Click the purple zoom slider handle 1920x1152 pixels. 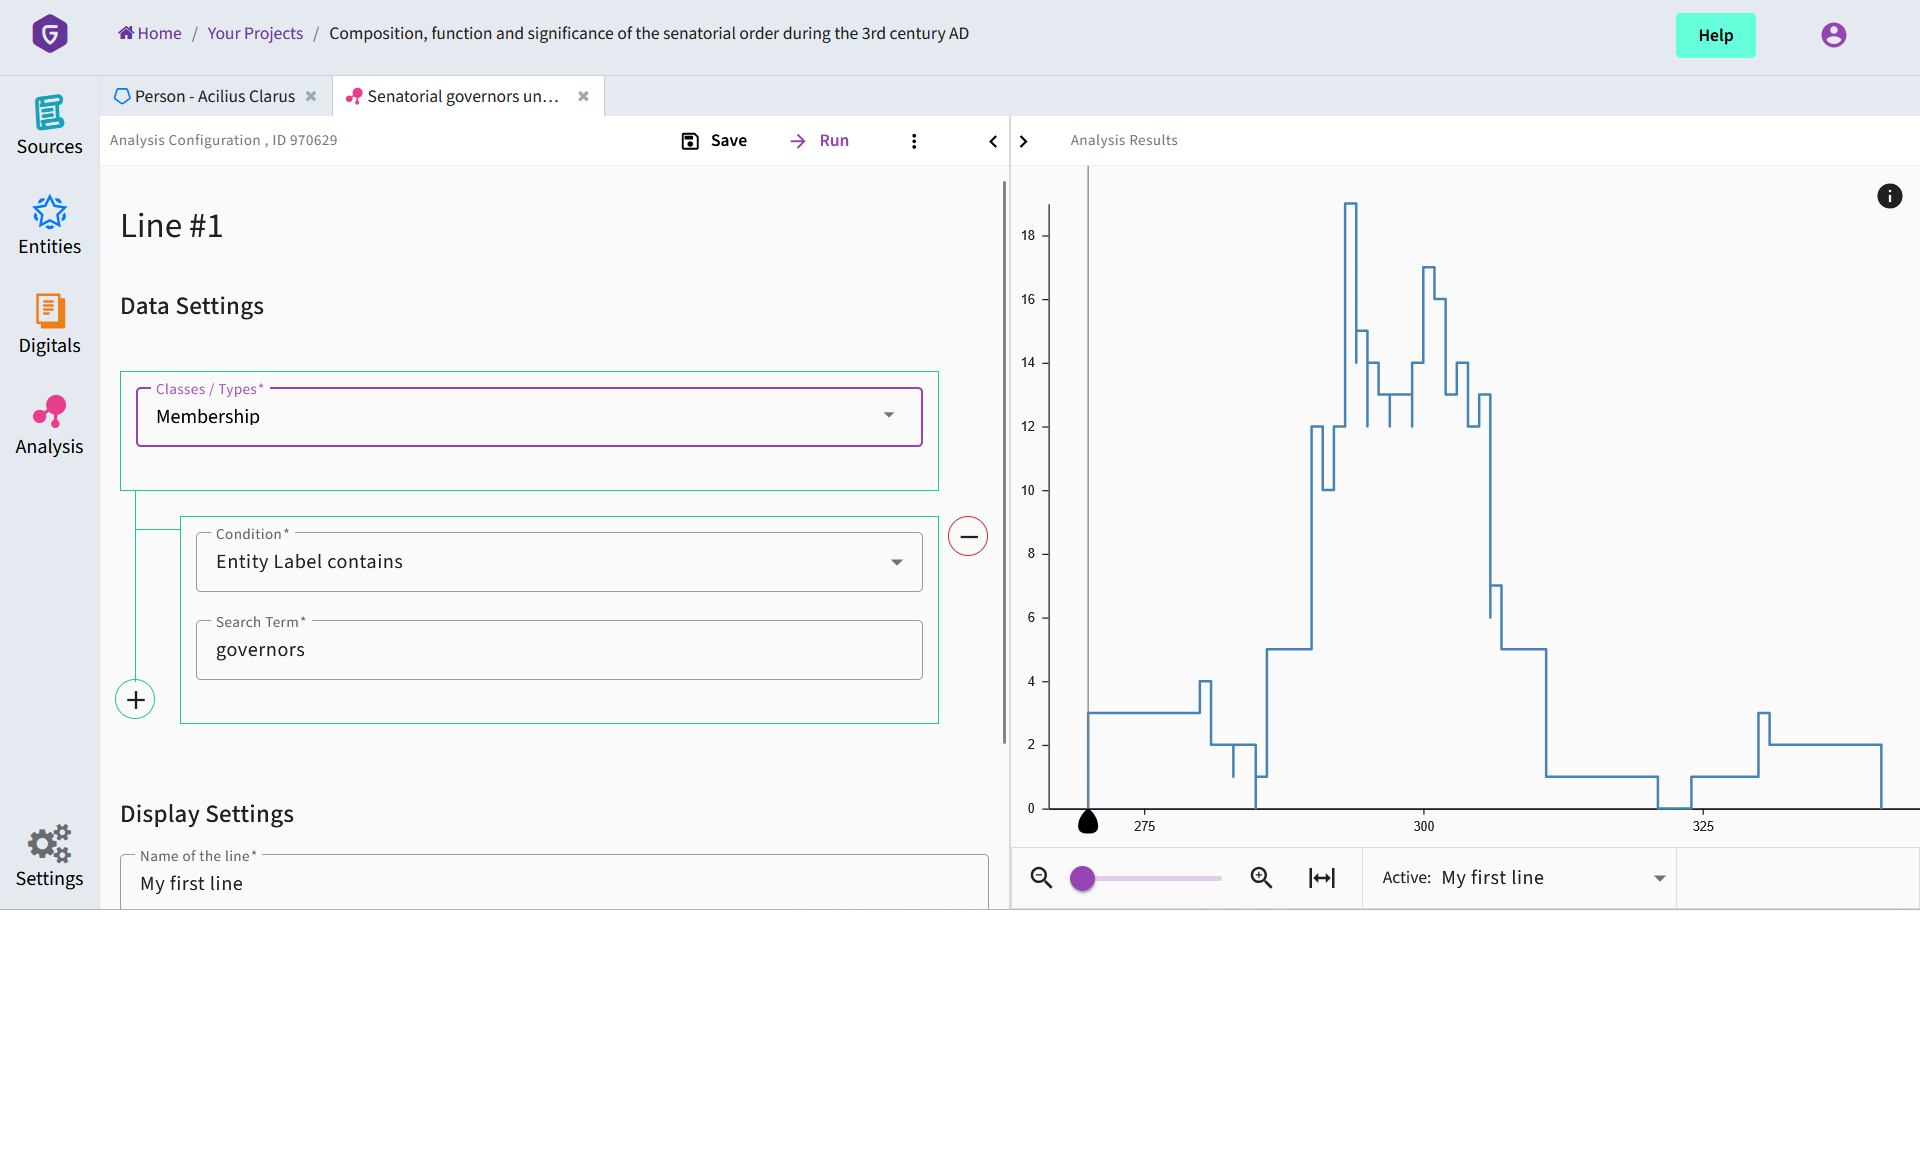(x=1082, y=879)
